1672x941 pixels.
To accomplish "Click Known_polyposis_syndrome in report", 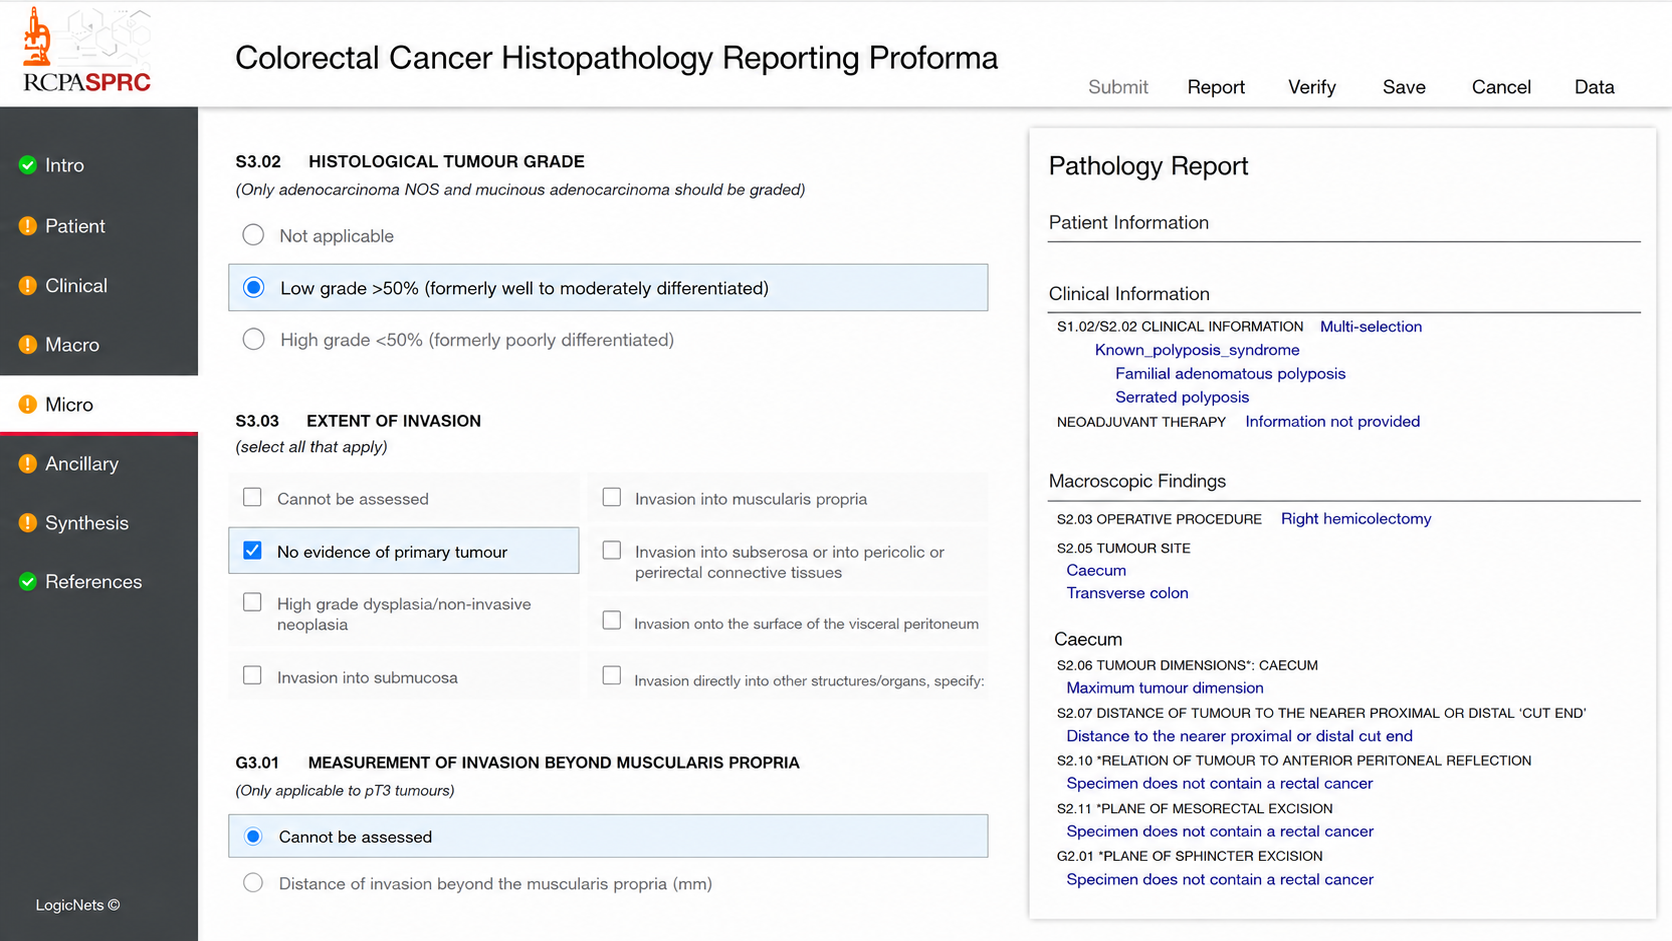I will (x=1197, y=350).
